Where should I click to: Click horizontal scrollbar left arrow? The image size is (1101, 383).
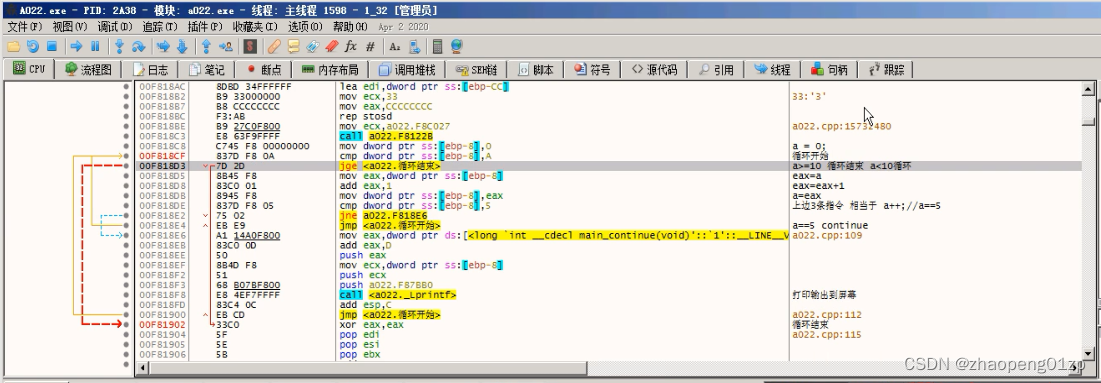(143, 368)
